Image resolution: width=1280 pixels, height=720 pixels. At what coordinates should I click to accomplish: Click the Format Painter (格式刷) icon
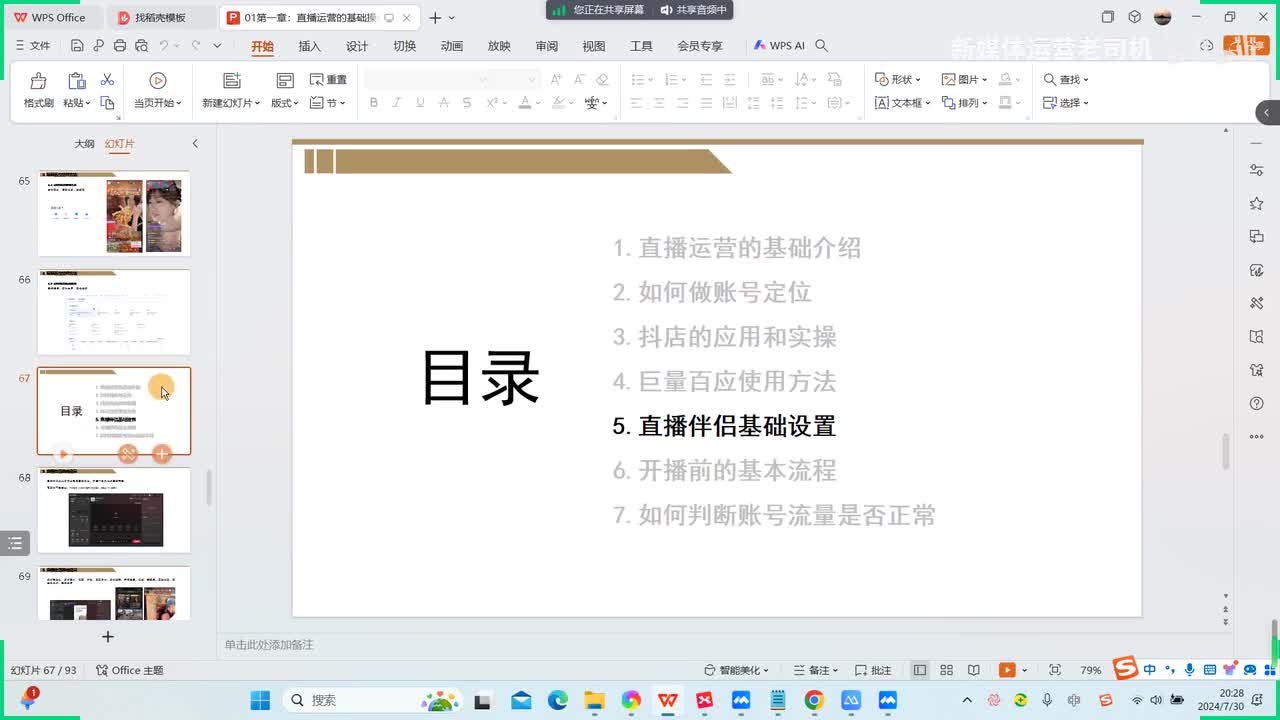click(38, 81)
